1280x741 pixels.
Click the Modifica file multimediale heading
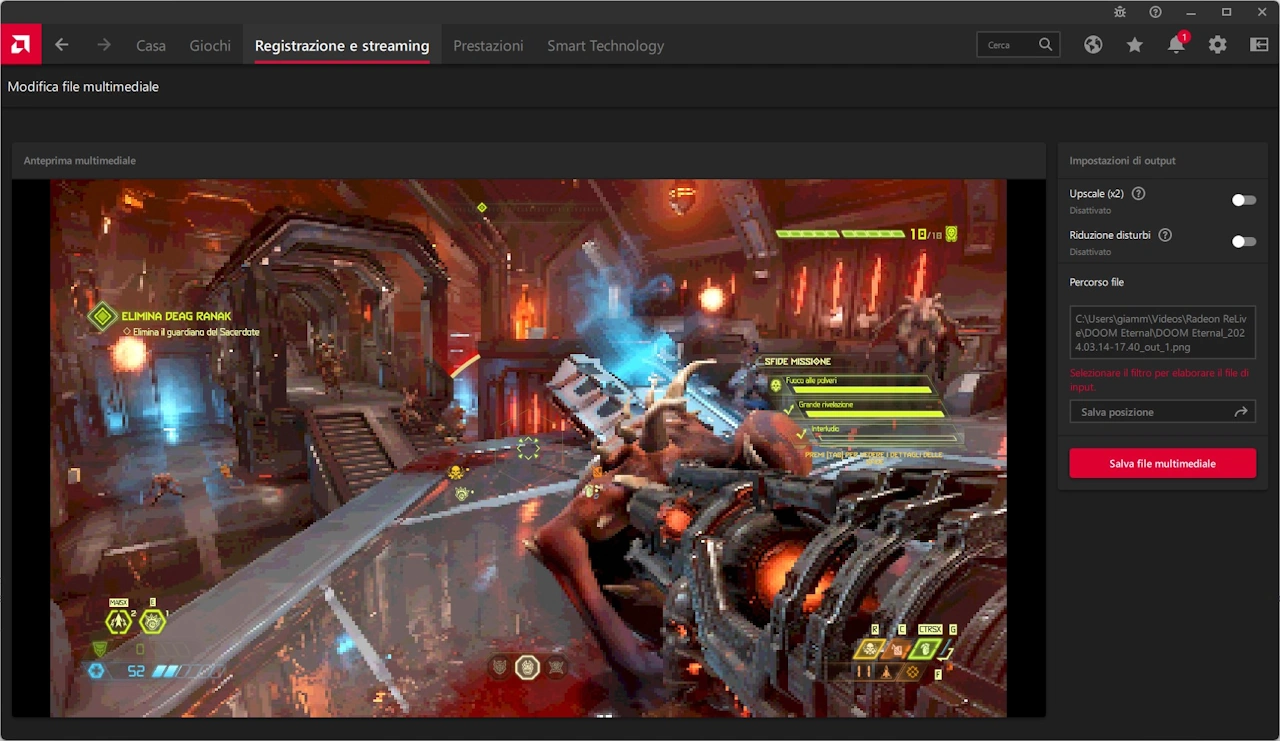pyautogui.click(x=83, y=87)
